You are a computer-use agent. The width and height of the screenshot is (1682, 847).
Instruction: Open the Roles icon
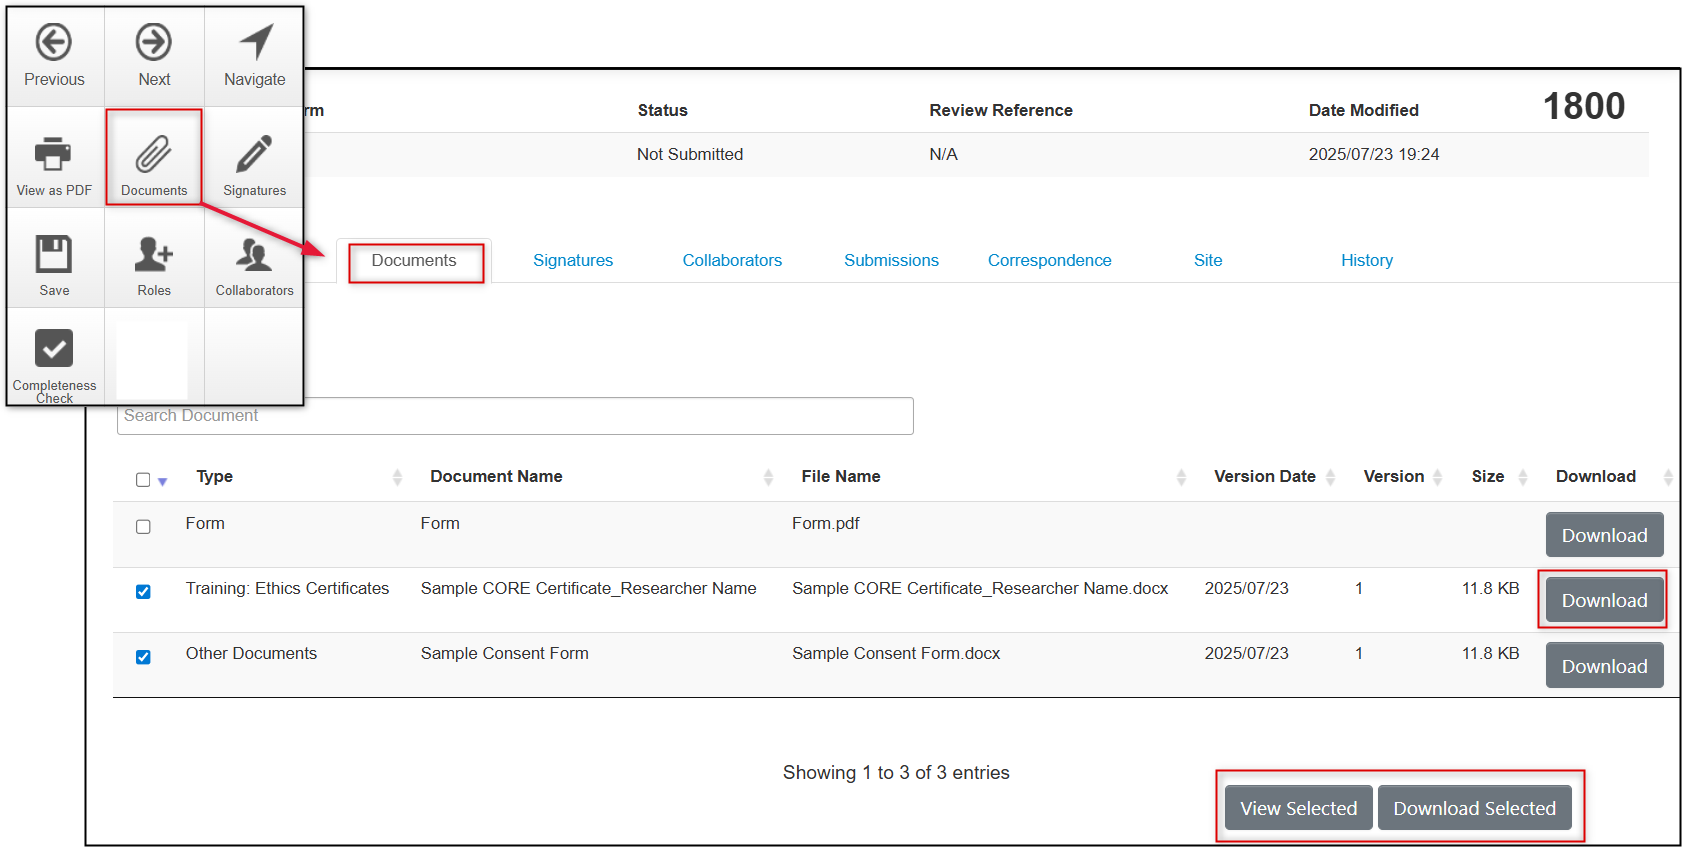click(x=154, y=255)
